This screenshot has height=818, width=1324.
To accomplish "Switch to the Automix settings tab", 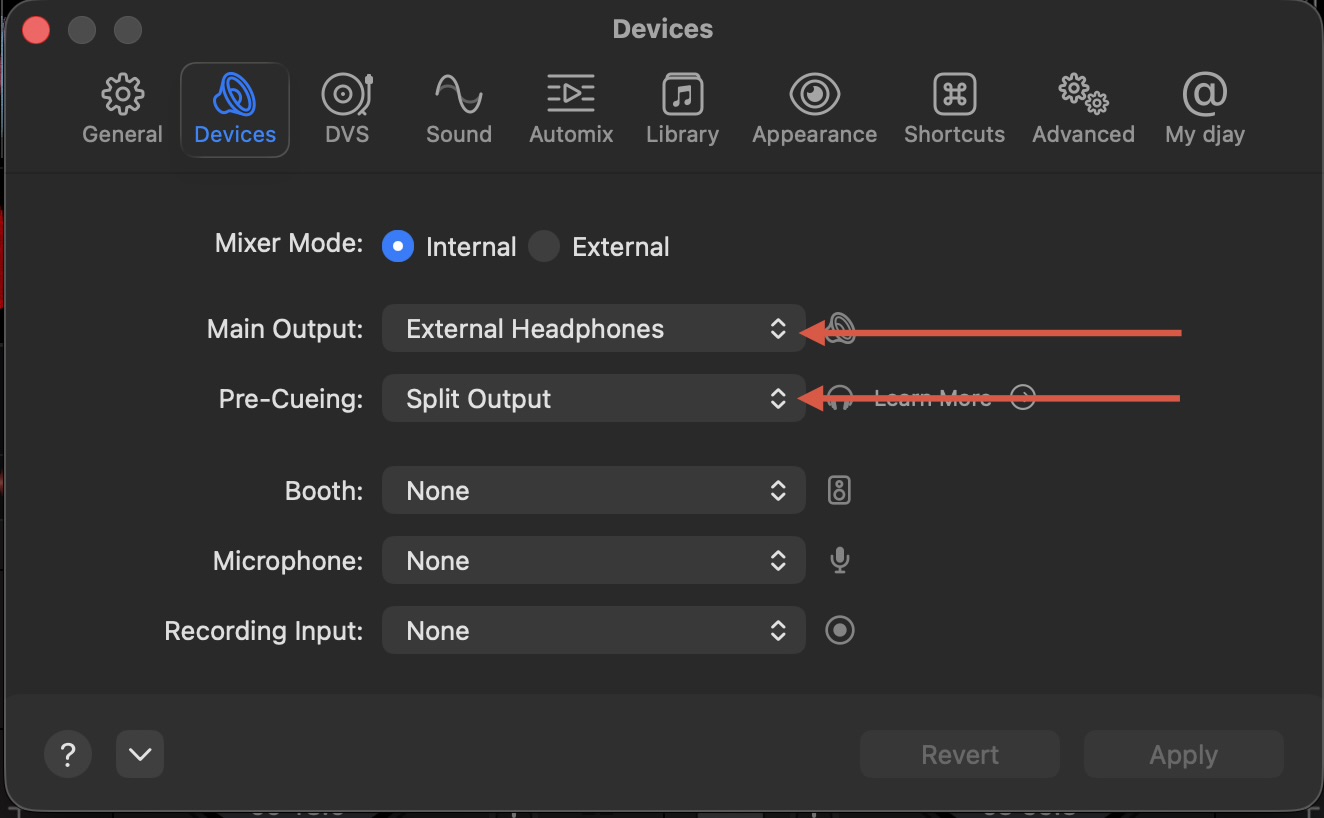I will [571, 109].
